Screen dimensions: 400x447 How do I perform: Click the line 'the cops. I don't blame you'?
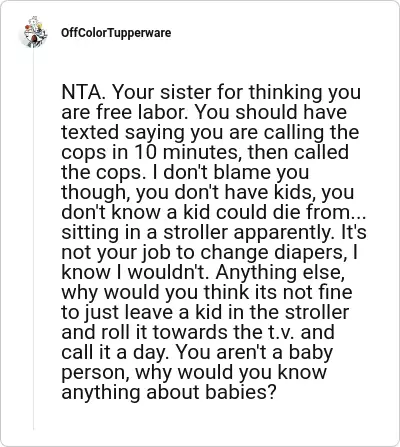[x=185, y=172]
